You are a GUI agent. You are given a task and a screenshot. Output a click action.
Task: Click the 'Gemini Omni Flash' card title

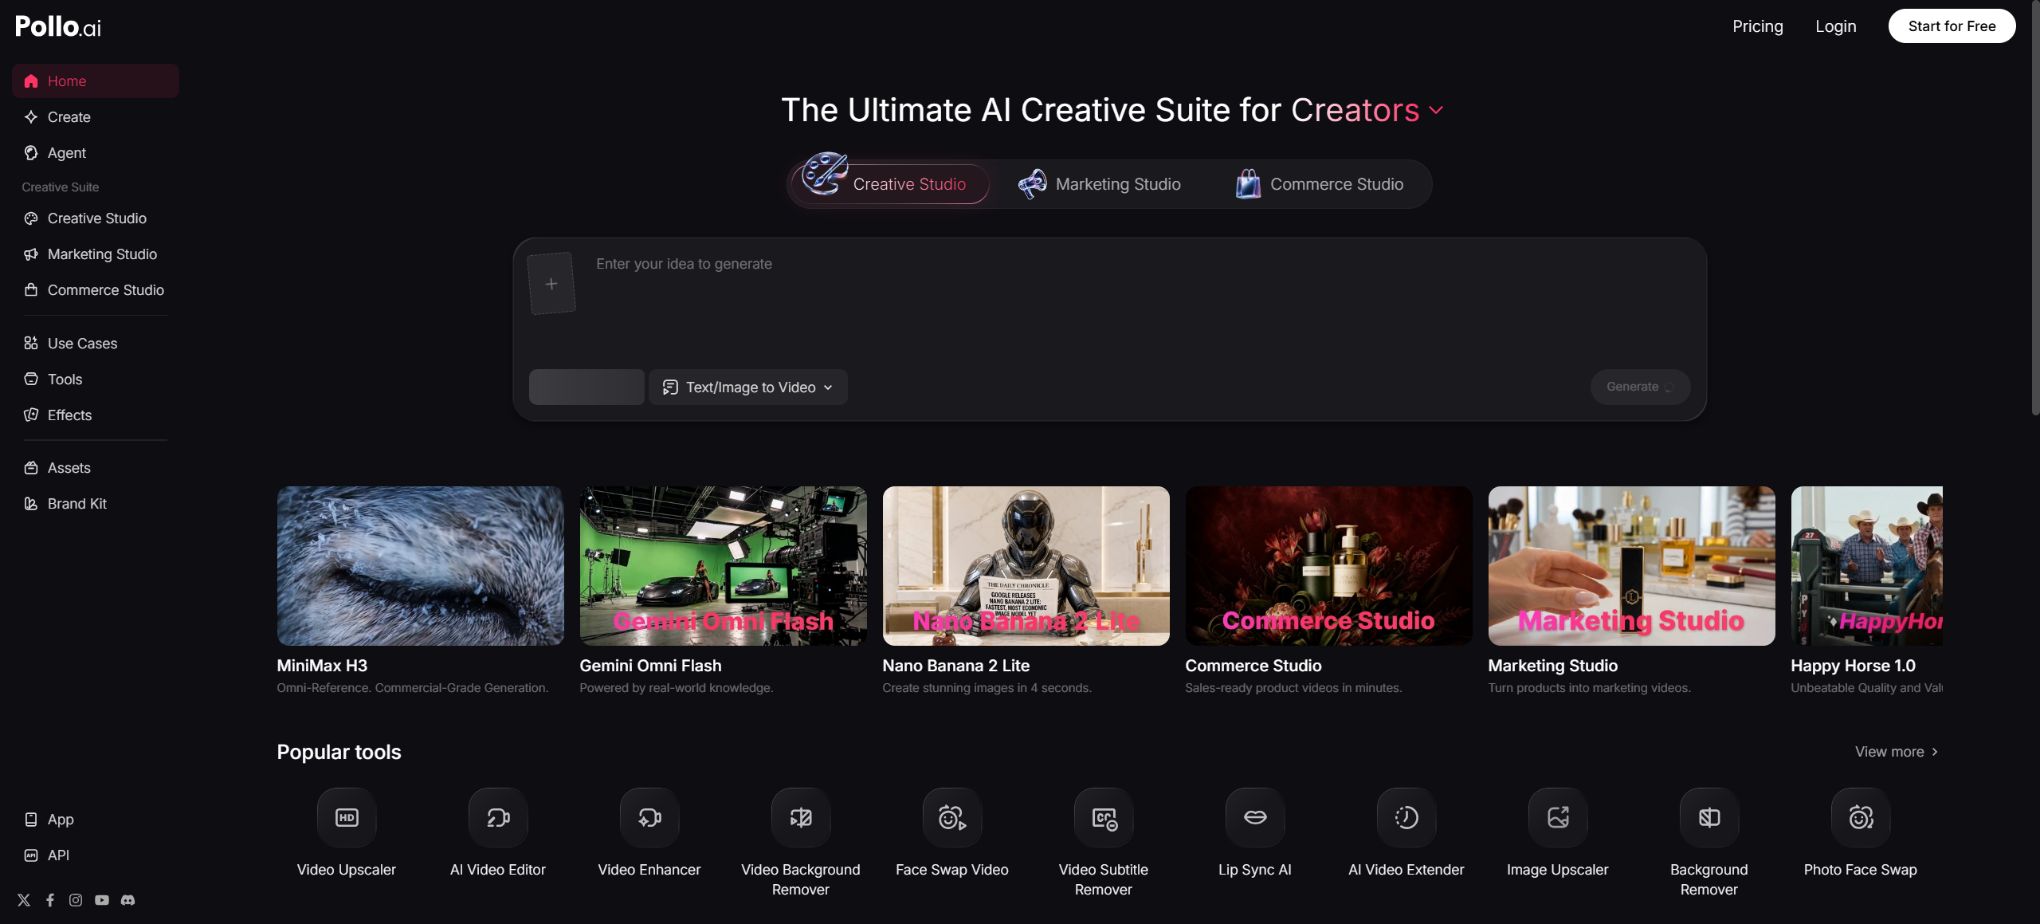(x=650, y=666)
